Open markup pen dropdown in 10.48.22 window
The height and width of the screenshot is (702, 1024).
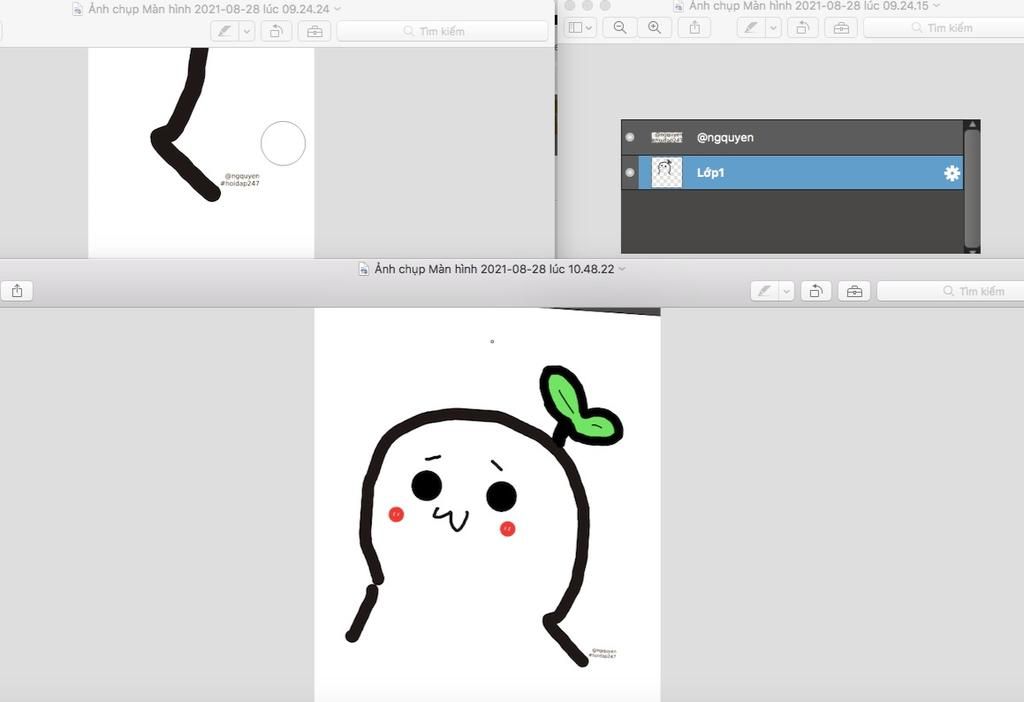(787, 291)
